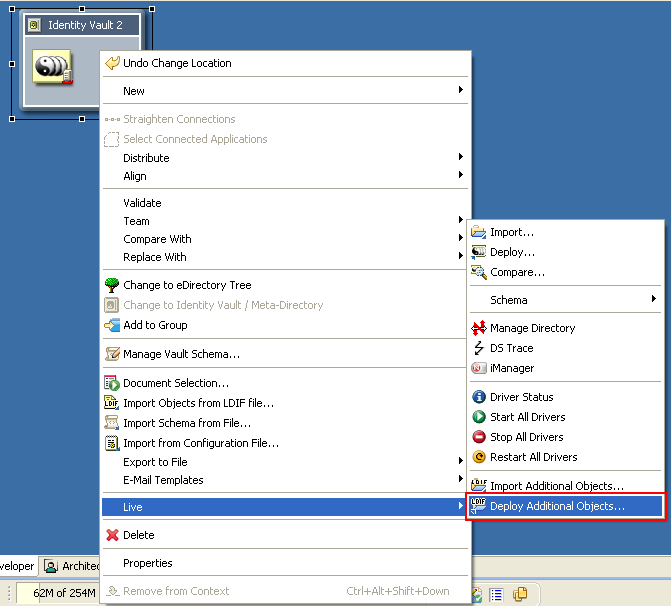The height and width of the screenshot is (606, 671).
Task: Click Select Connected Applications entry
Action: (x=286, y=139)
